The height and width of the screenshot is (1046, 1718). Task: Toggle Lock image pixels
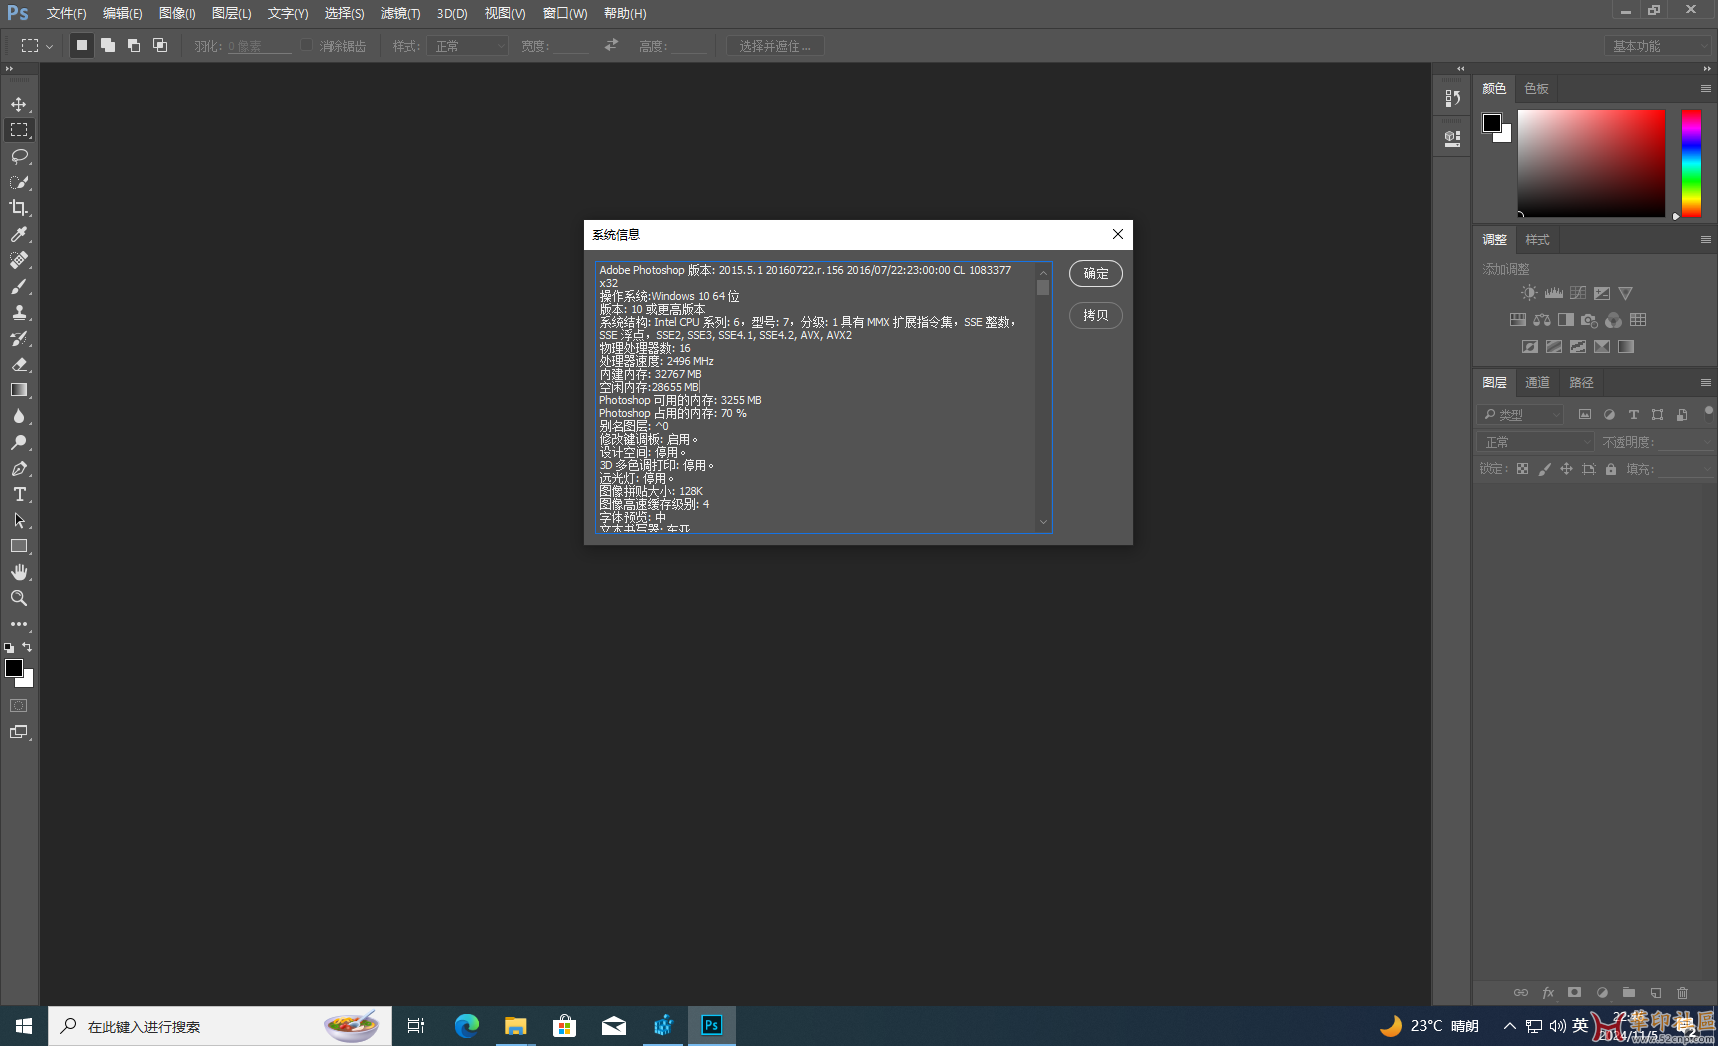[1544, 469]
